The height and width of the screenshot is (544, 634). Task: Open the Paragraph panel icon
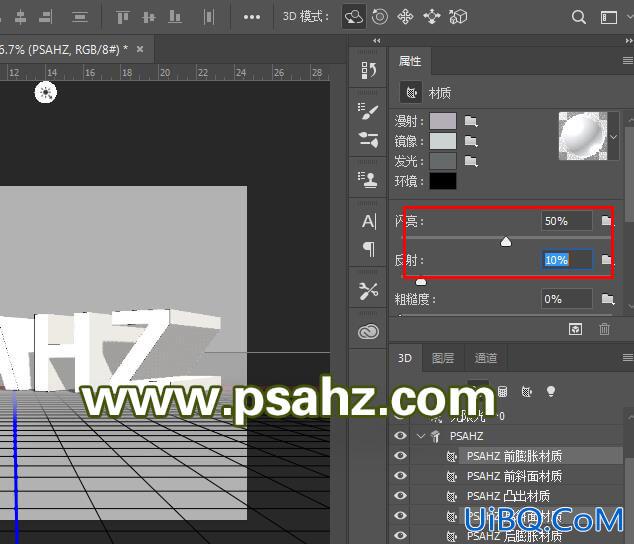(369, 249)
